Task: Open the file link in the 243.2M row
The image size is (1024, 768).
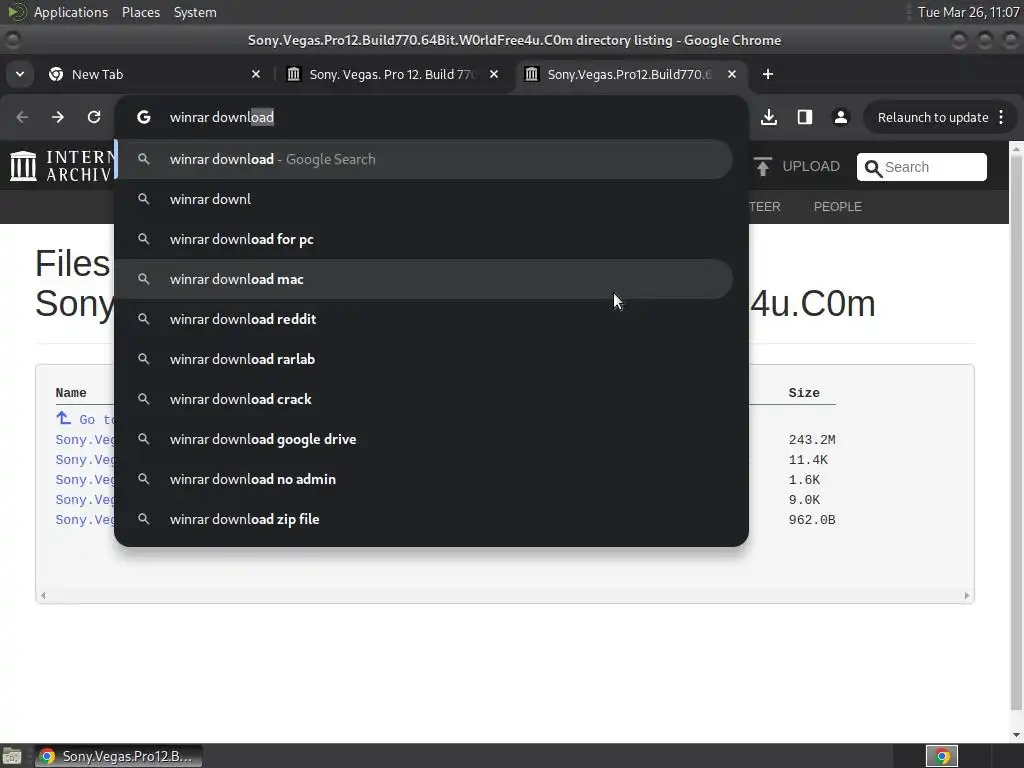Action: pos(86,440)
